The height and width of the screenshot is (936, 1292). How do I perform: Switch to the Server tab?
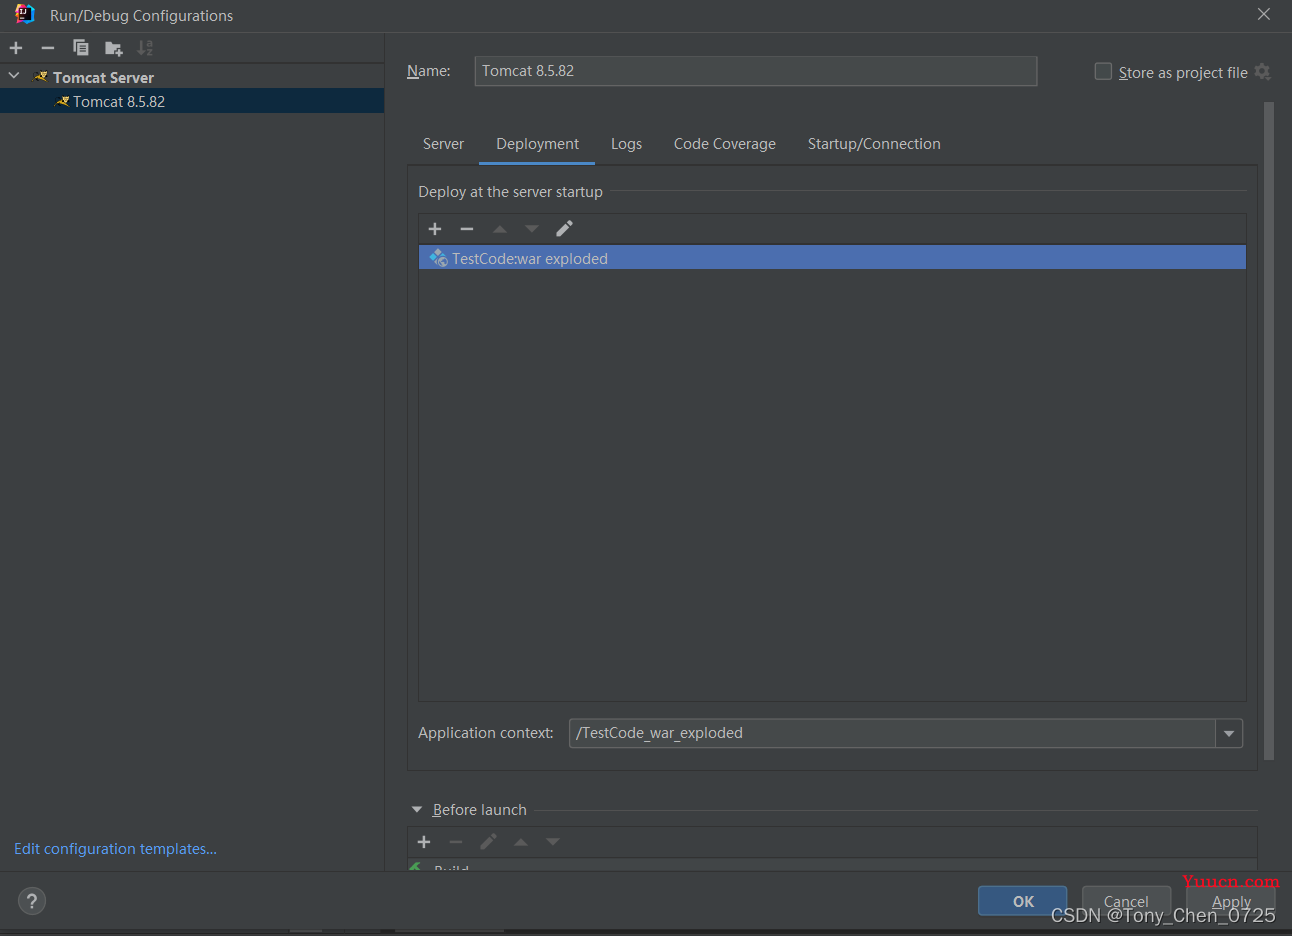pos(443,144)
